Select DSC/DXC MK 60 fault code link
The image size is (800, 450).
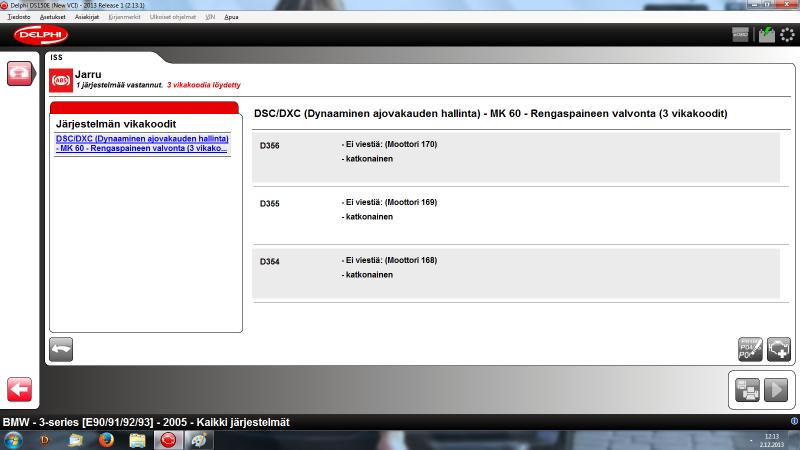click(143, 143)
